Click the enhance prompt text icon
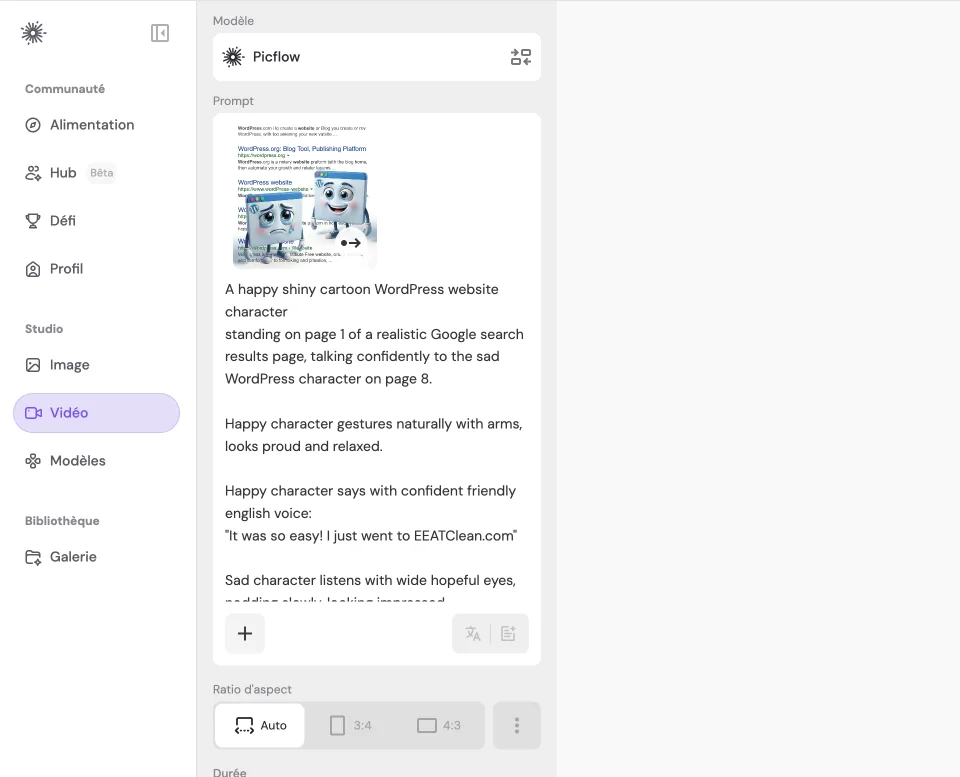Screen dimensions: 960x777 [x=508, y=634]
